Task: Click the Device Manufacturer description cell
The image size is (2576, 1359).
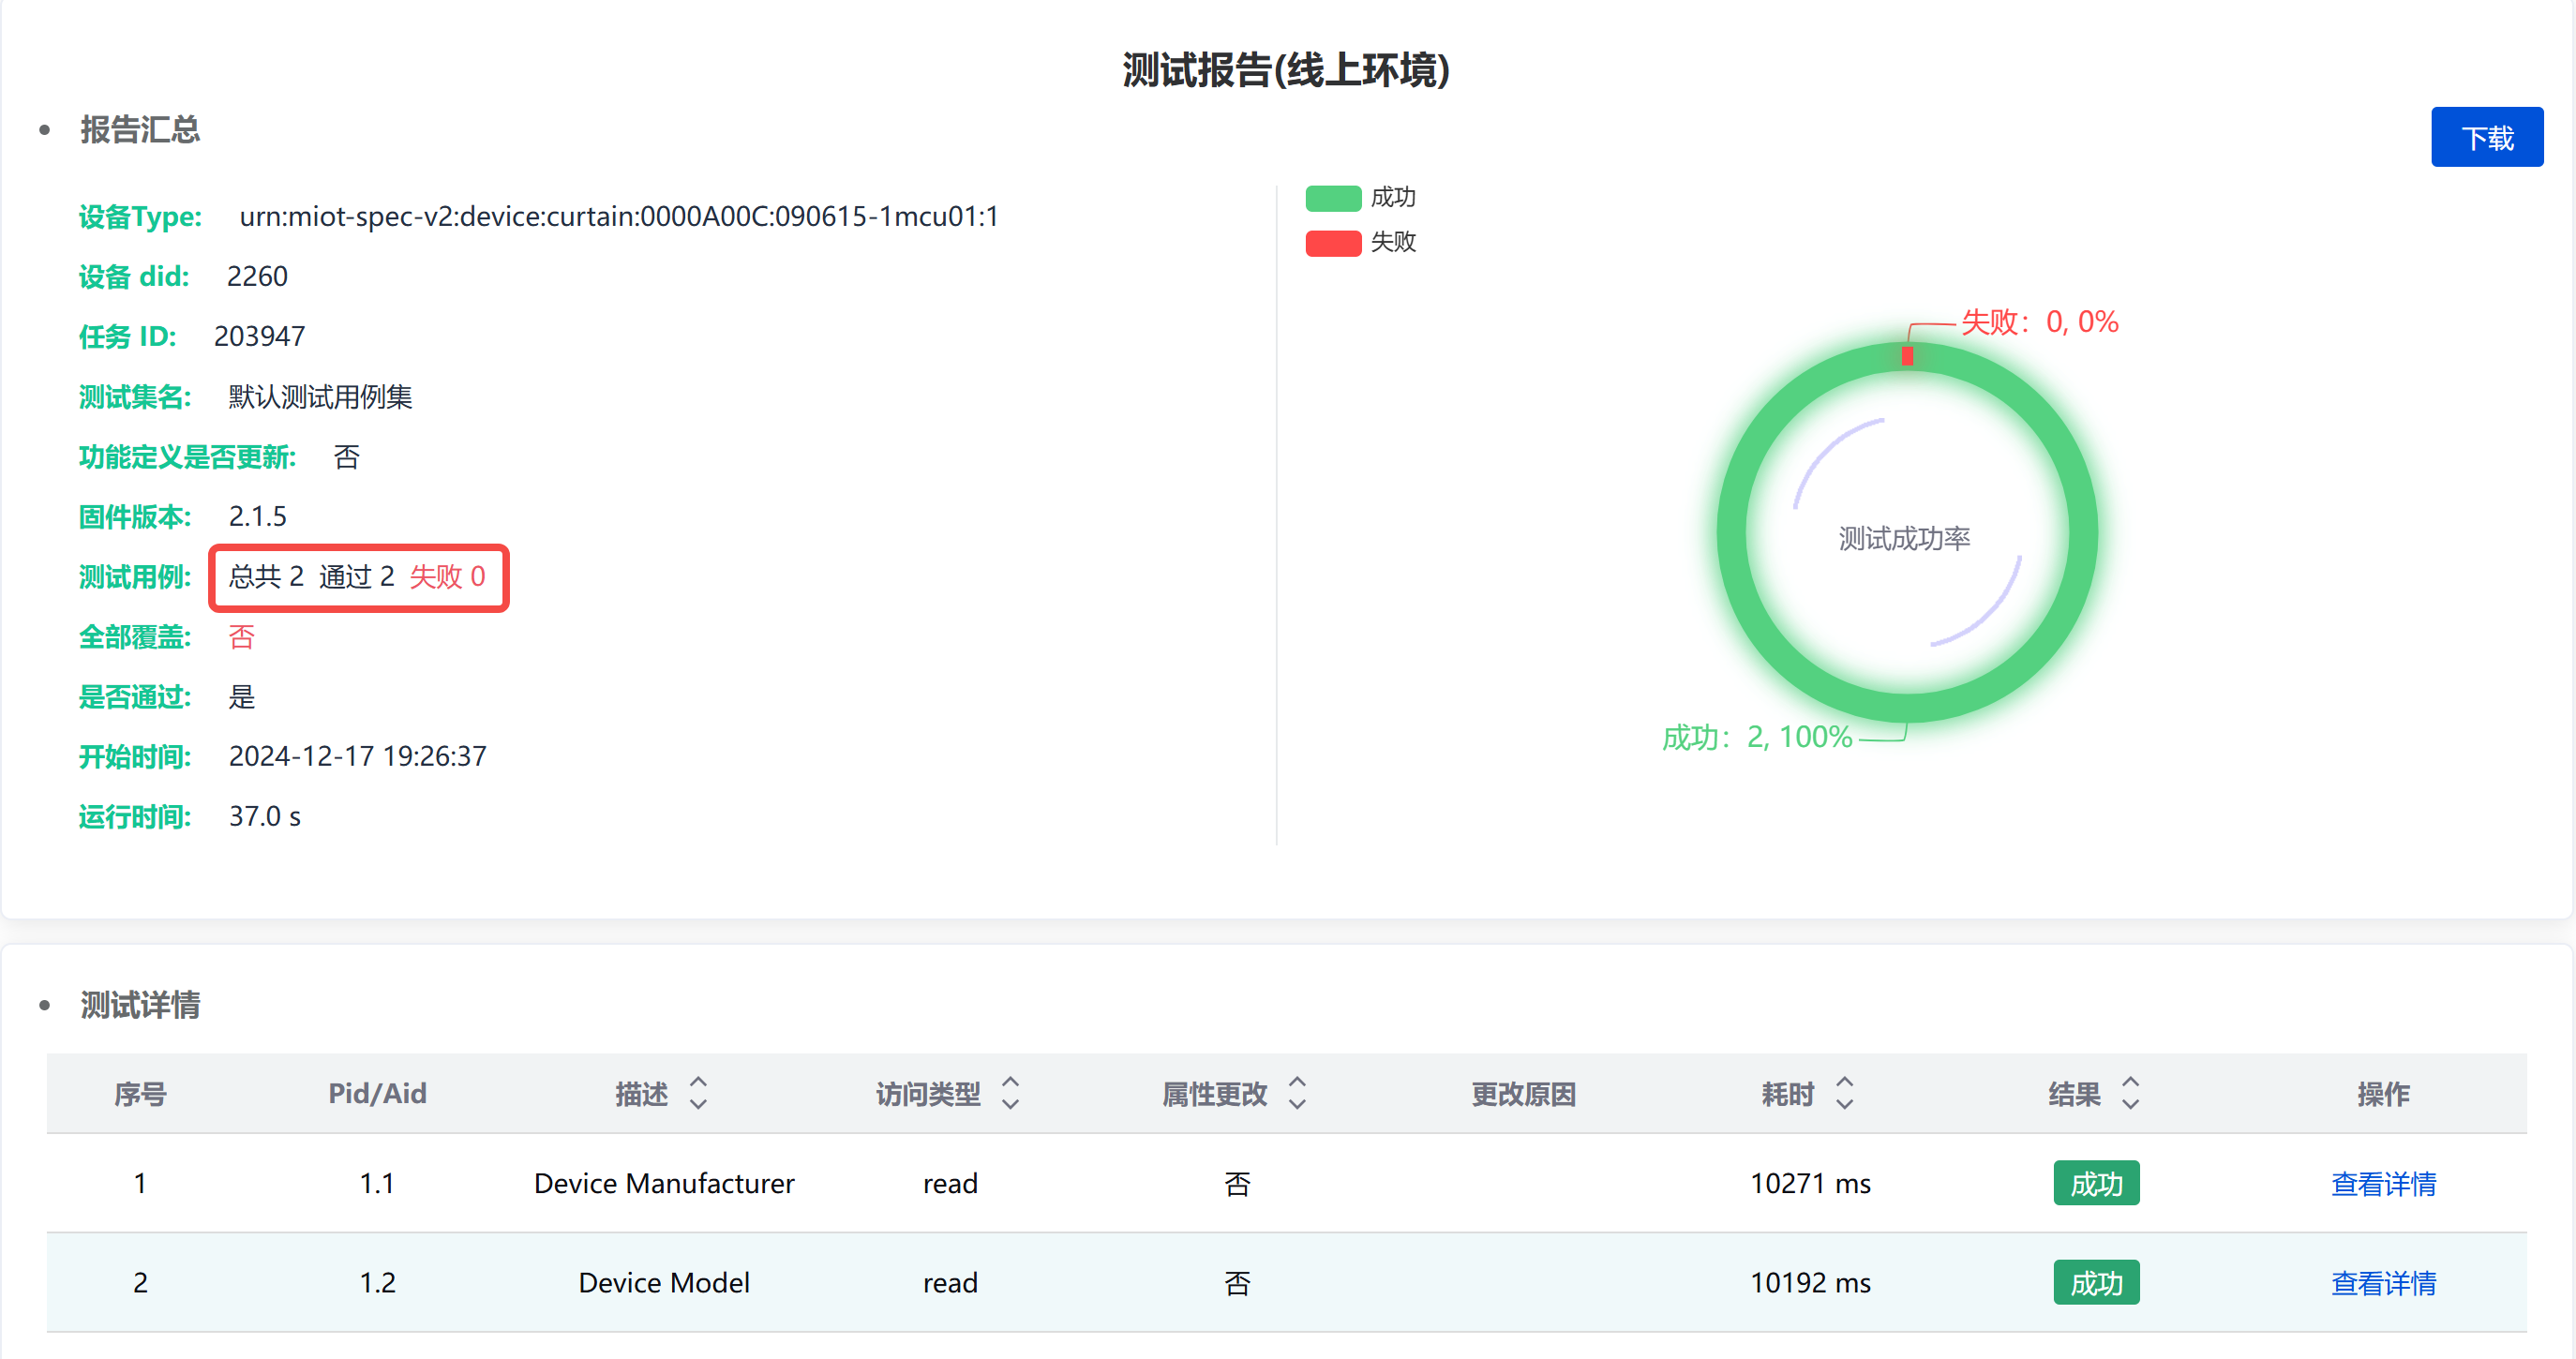Action: pyautogui.click(x=664, y=1183)
